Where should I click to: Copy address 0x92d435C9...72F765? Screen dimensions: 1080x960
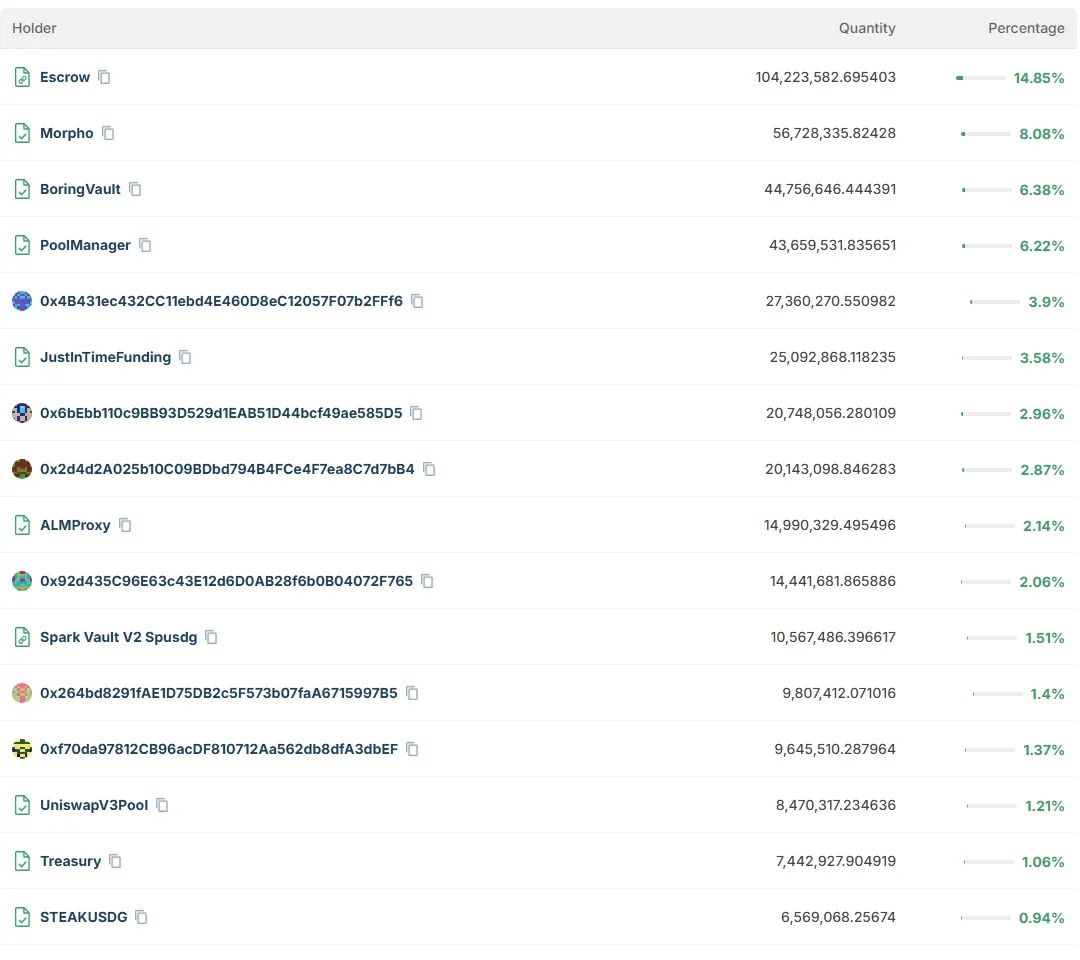(427, 581)
